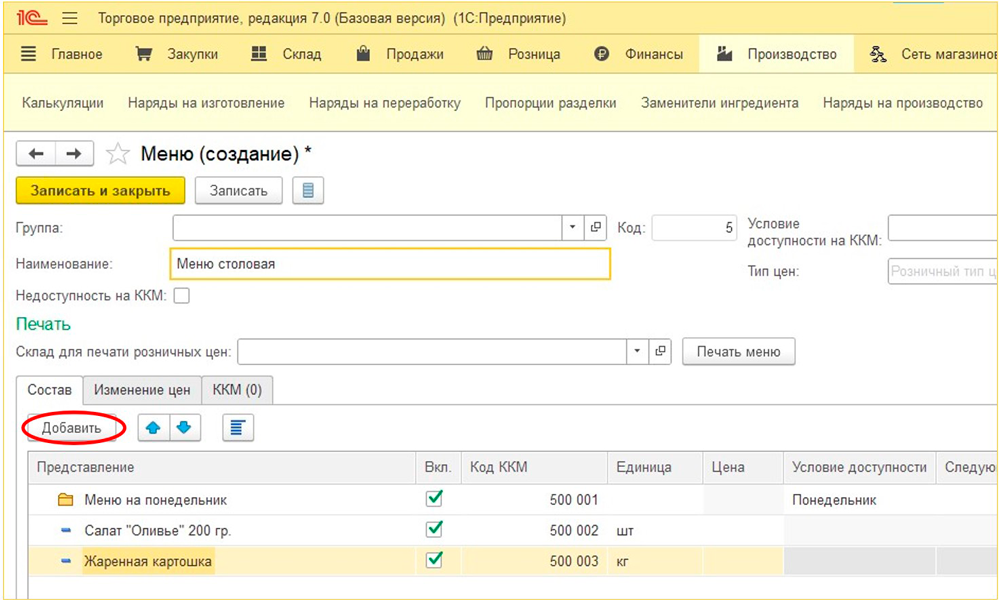Viewport: 1000px width, 600px height.
Task: Switch to the Изменение цен tab
Action: coord(142,390)
